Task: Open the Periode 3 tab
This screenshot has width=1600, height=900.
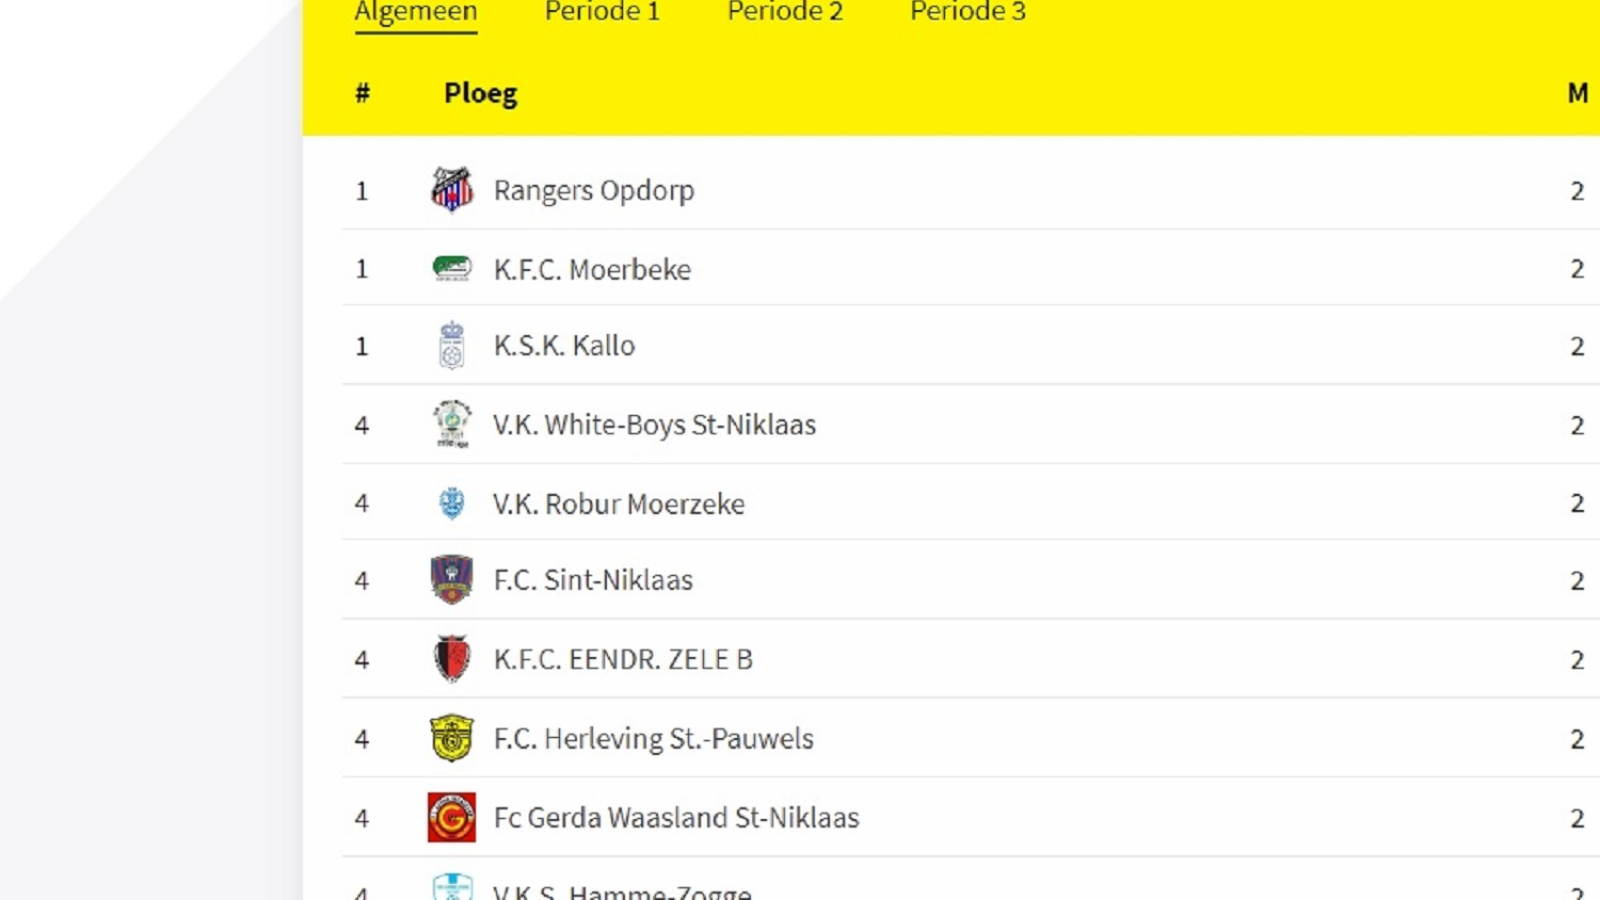Action: point(968,12)
